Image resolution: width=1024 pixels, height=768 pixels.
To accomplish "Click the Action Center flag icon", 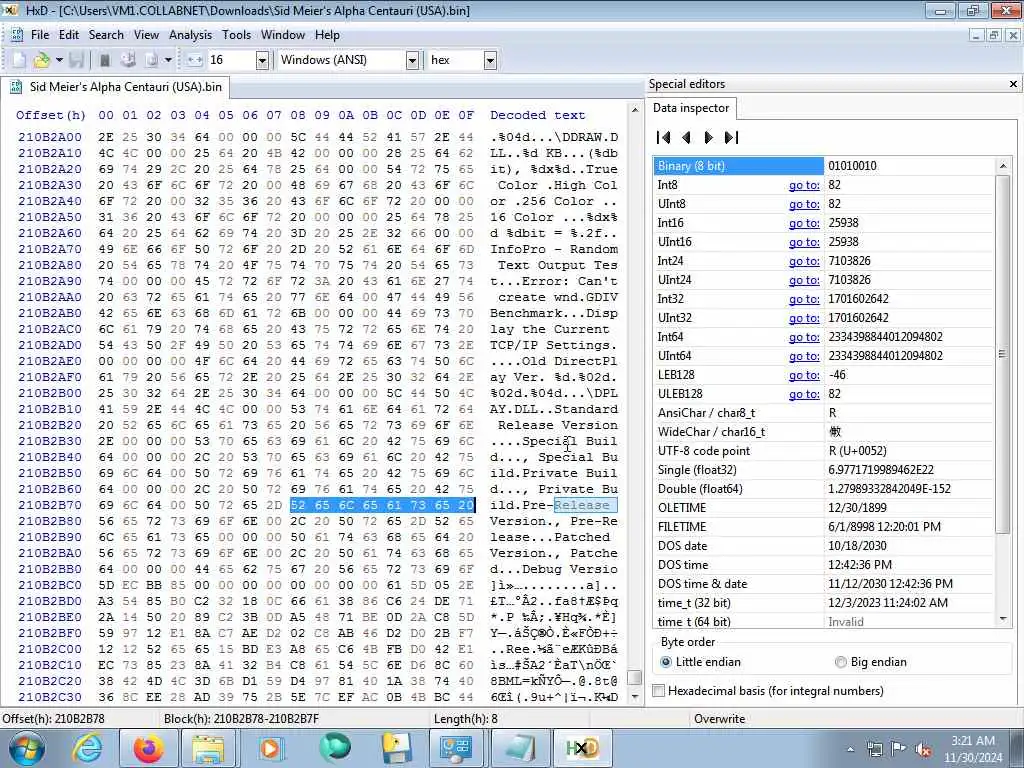I will coord(899,749).
